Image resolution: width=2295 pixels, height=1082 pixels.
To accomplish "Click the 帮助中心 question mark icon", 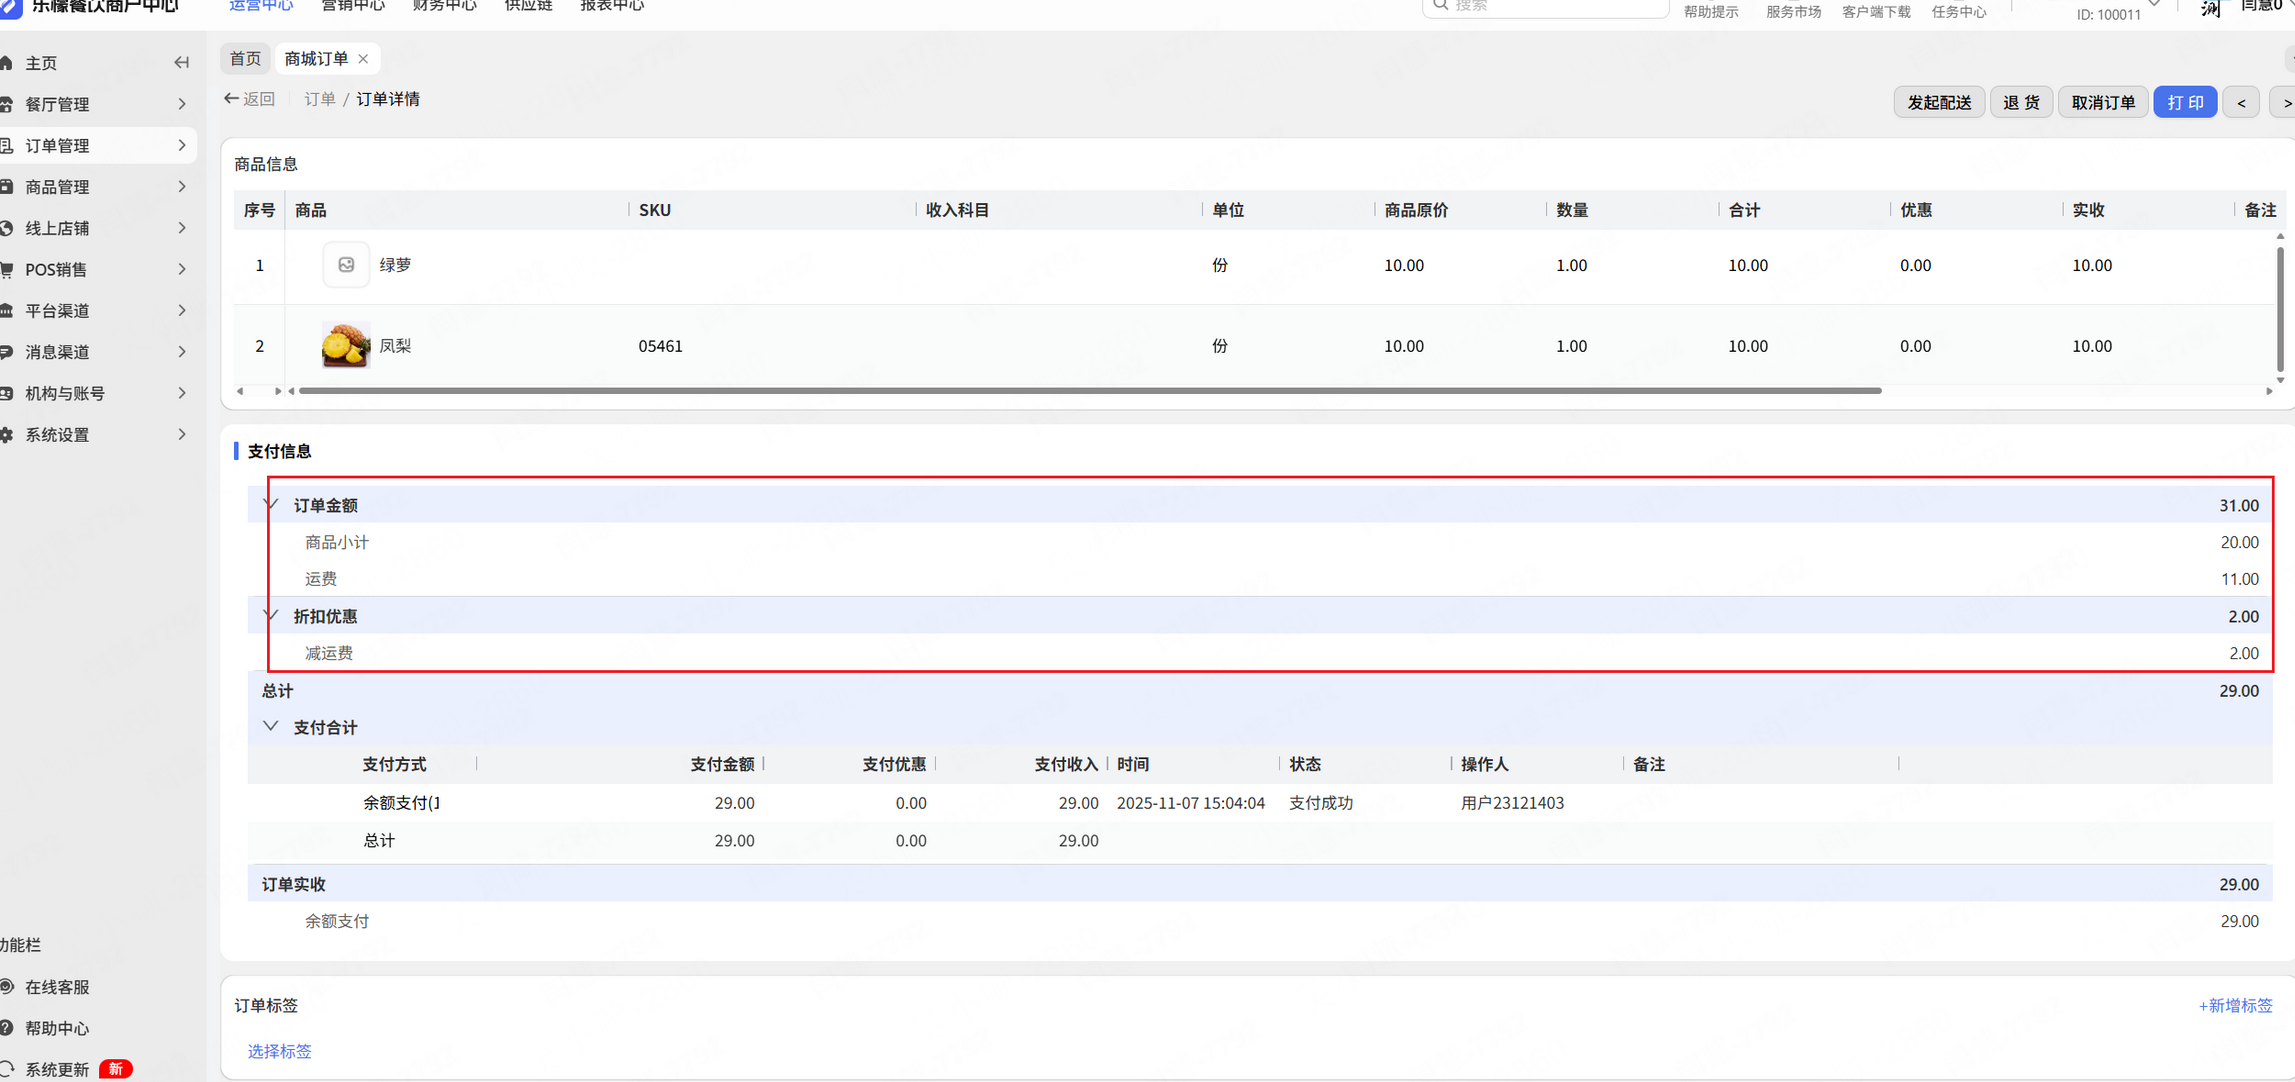I will coord(8,1028).
